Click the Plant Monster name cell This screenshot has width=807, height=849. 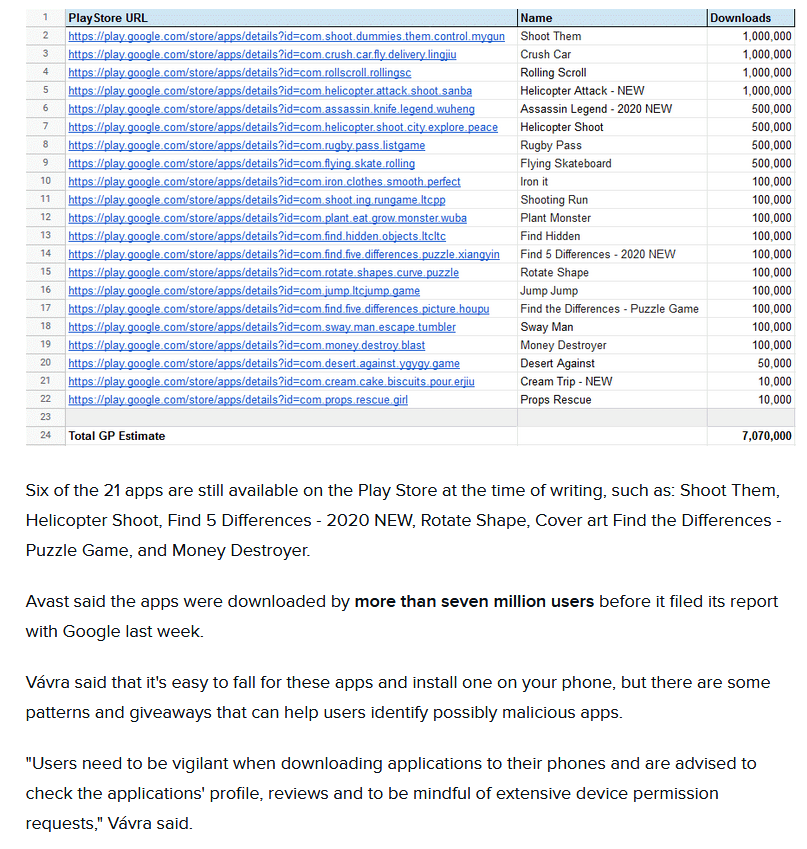612,218
